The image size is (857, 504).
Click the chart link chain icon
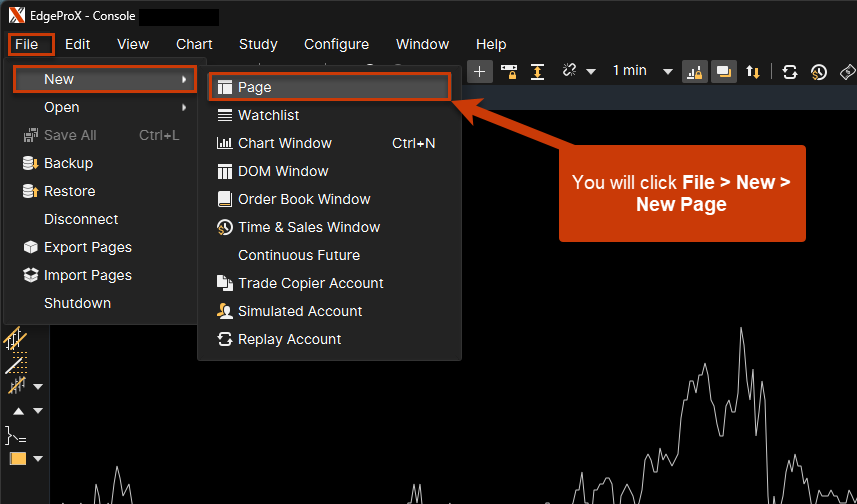[x=570, y=71]
